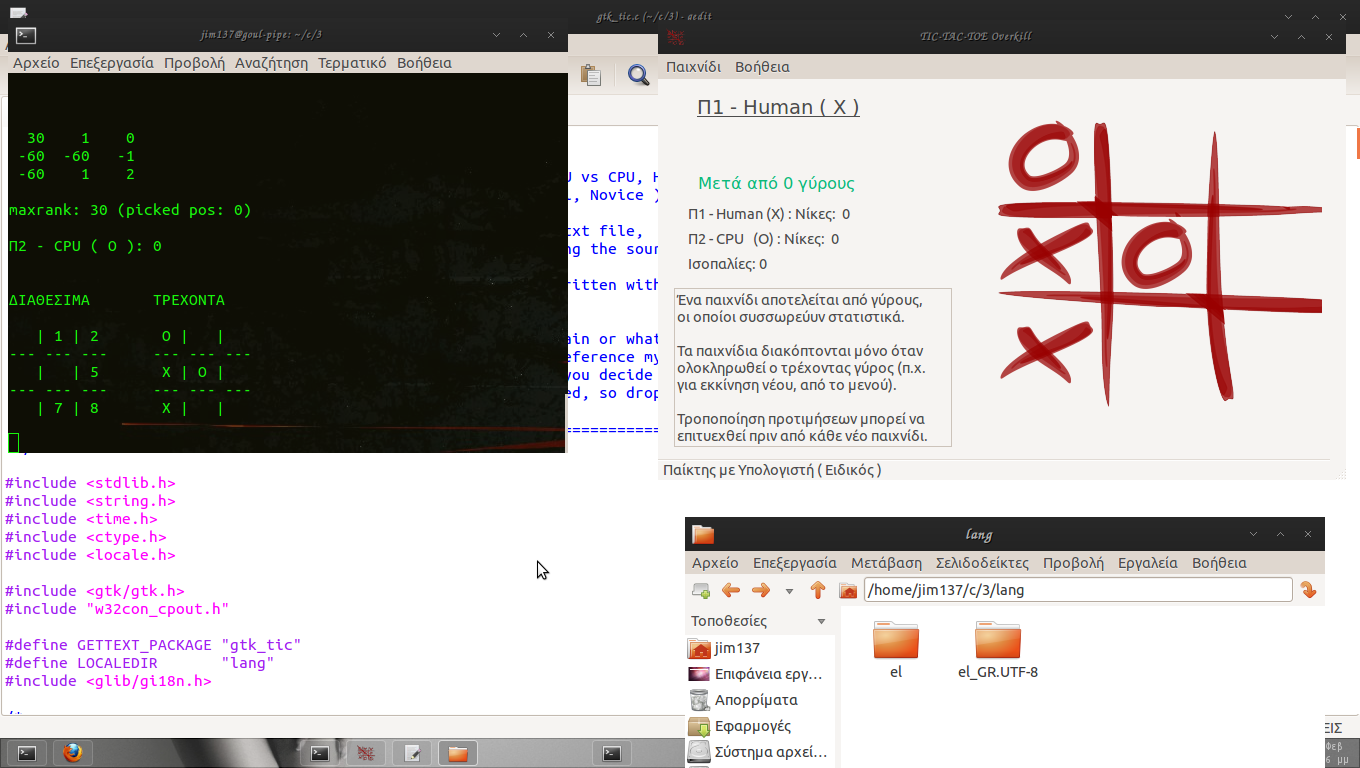Image resolution: width=1360 pixels, height=768 pixels.
Task: Click the Back arrow in file manager
Action: coord(731,590)
